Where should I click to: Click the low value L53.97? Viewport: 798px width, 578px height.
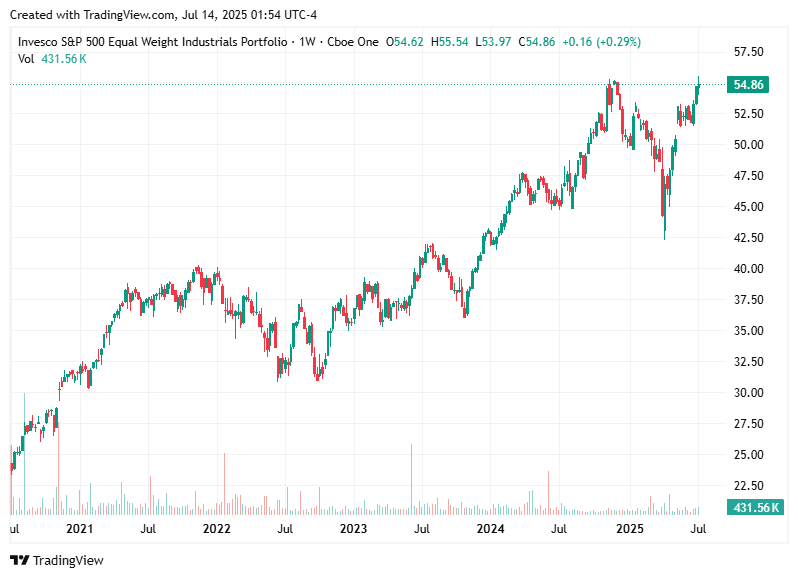pyautogui.click(x=493, y=42)
